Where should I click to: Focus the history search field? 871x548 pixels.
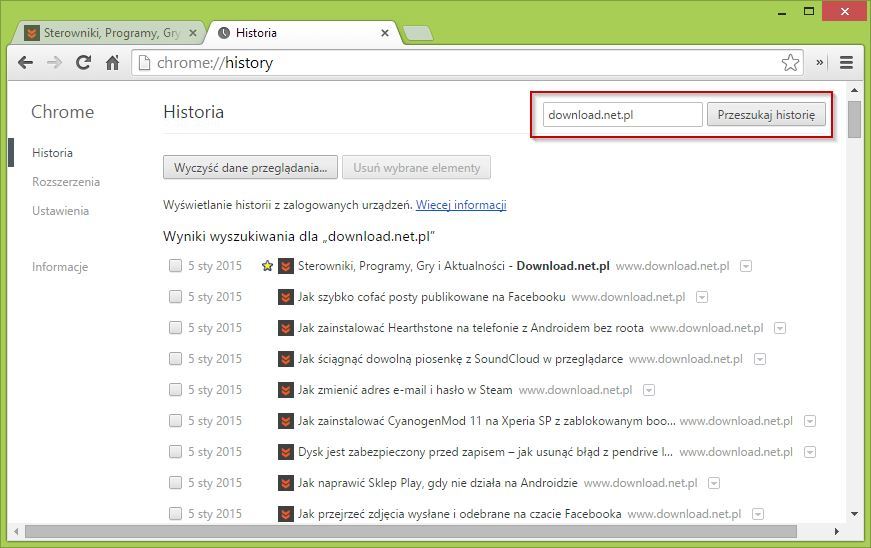pyautogui.click(x=623, y=115)
